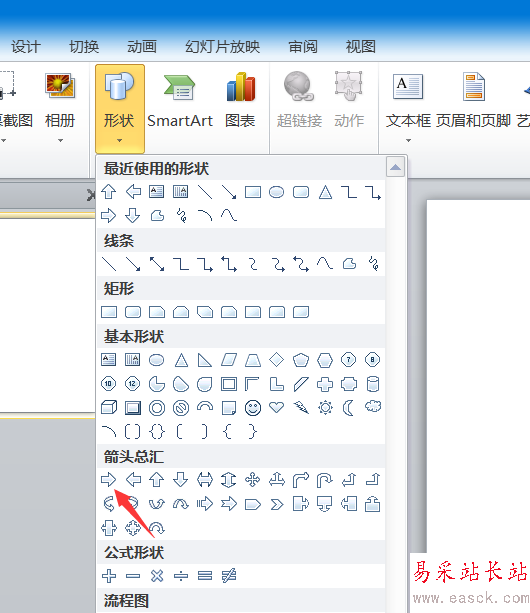
Task: Select up arrow under 箭头总汇
Action: (157, 479)
